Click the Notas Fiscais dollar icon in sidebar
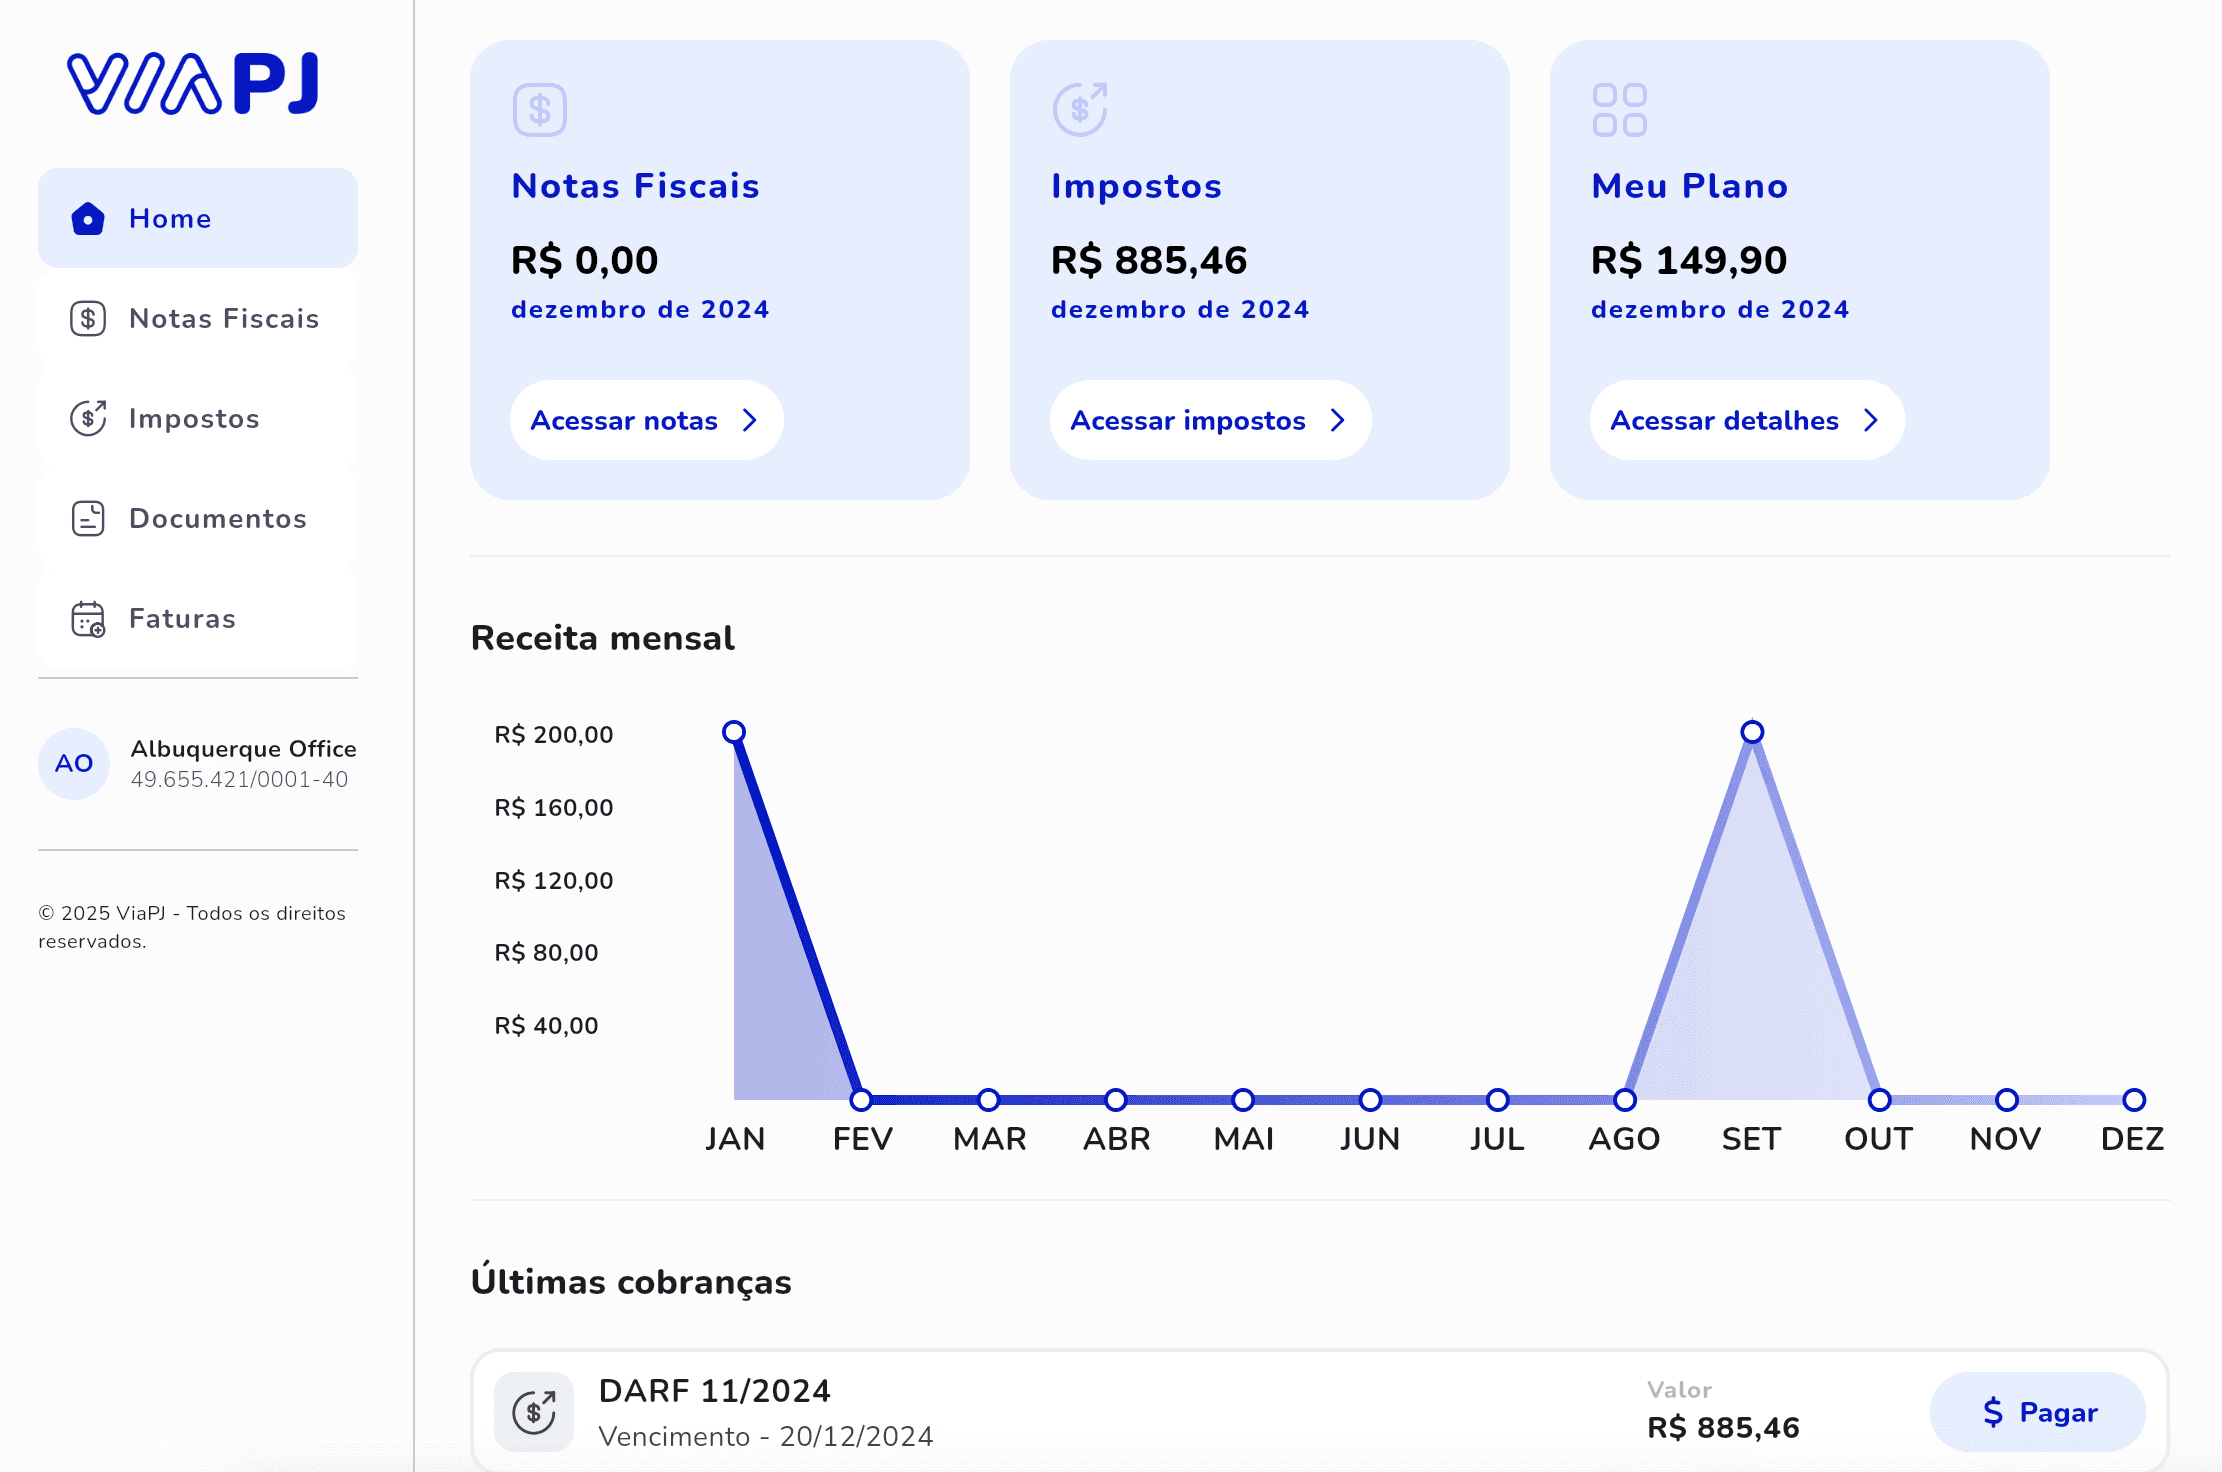 tap(88, 318)
